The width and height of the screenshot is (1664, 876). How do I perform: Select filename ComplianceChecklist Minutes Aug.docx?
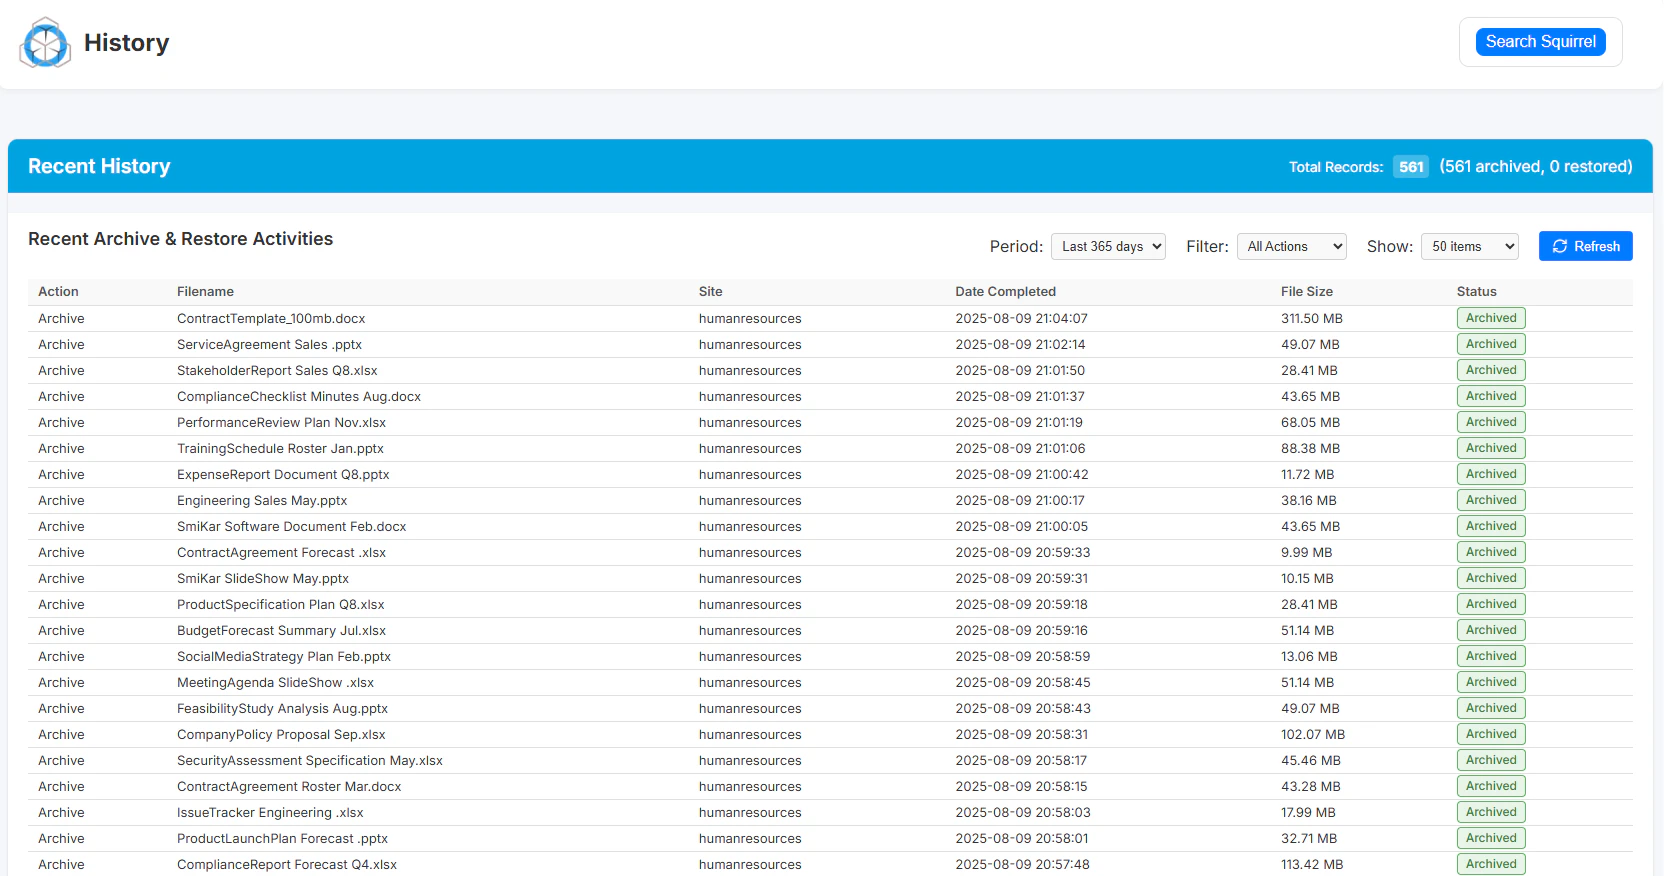(x=299, y=397)
